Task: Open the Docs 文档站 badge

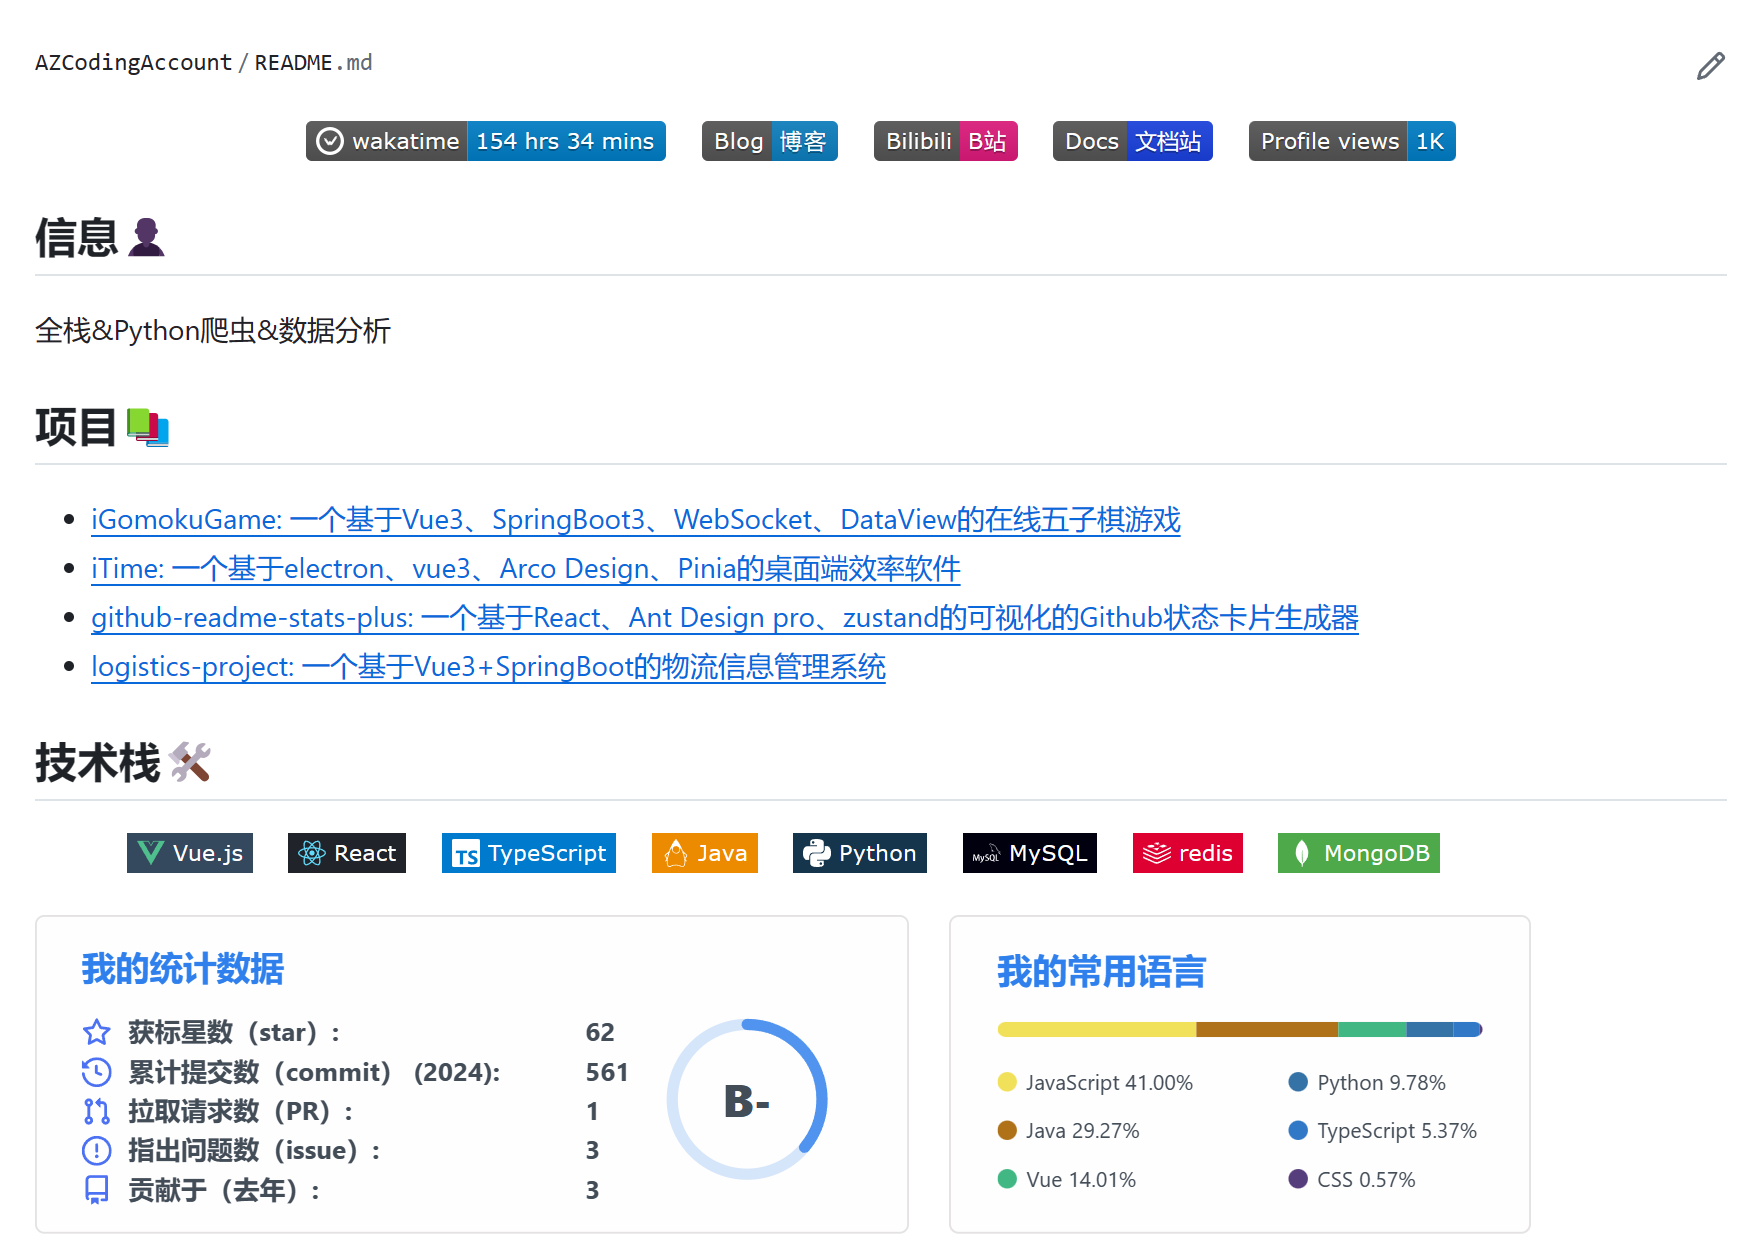Action: pyautogui.click(x=1133, y=141)
